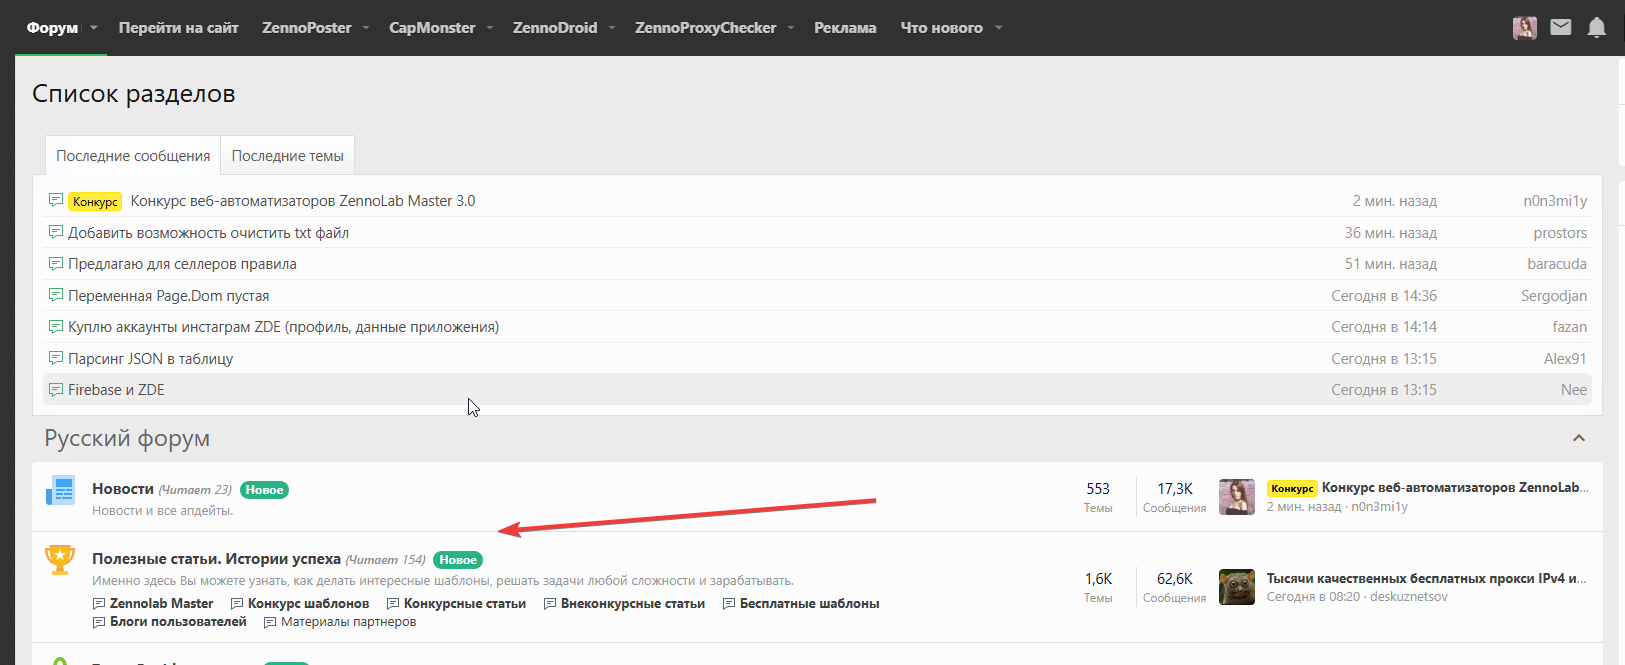This screenshot has height=665, width=1625.
Task: Click message icon beside Парсинг JSON в таблицу
Action: tap(56, 358)
